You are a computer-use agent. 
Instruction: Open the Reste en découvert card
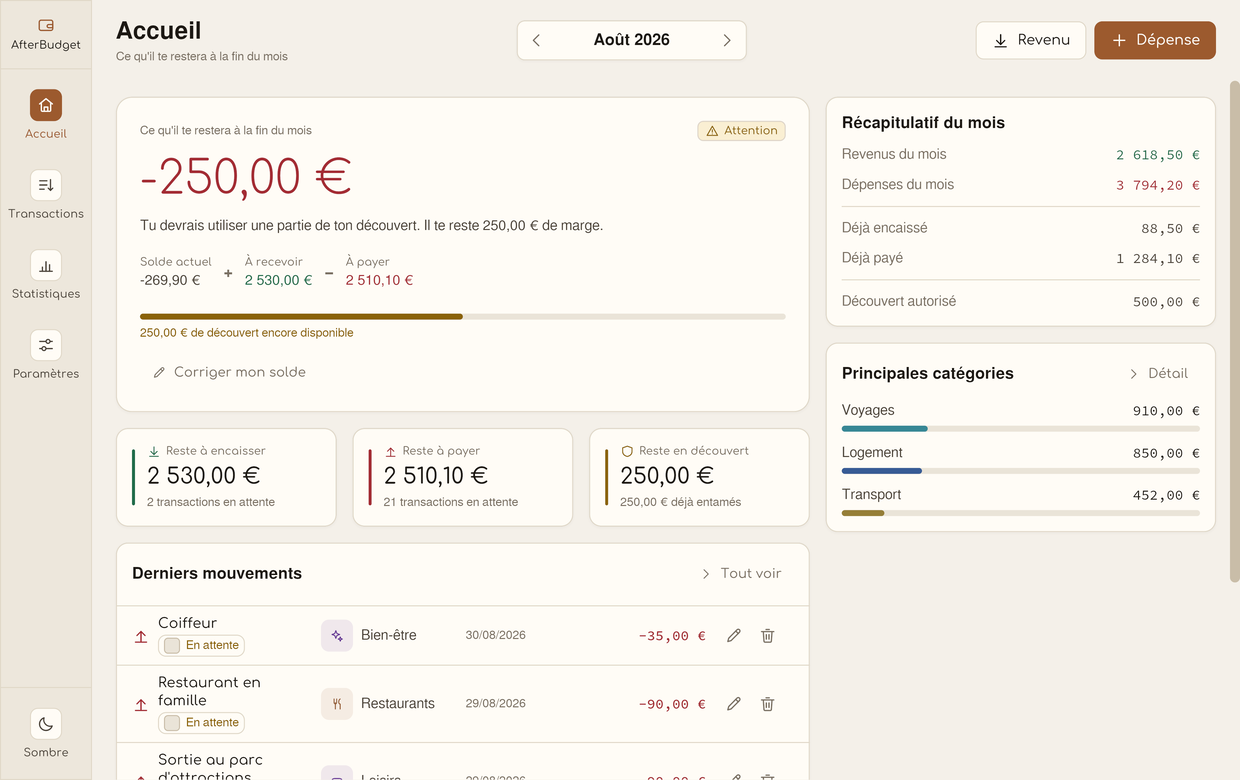click(x=699, y=477)
